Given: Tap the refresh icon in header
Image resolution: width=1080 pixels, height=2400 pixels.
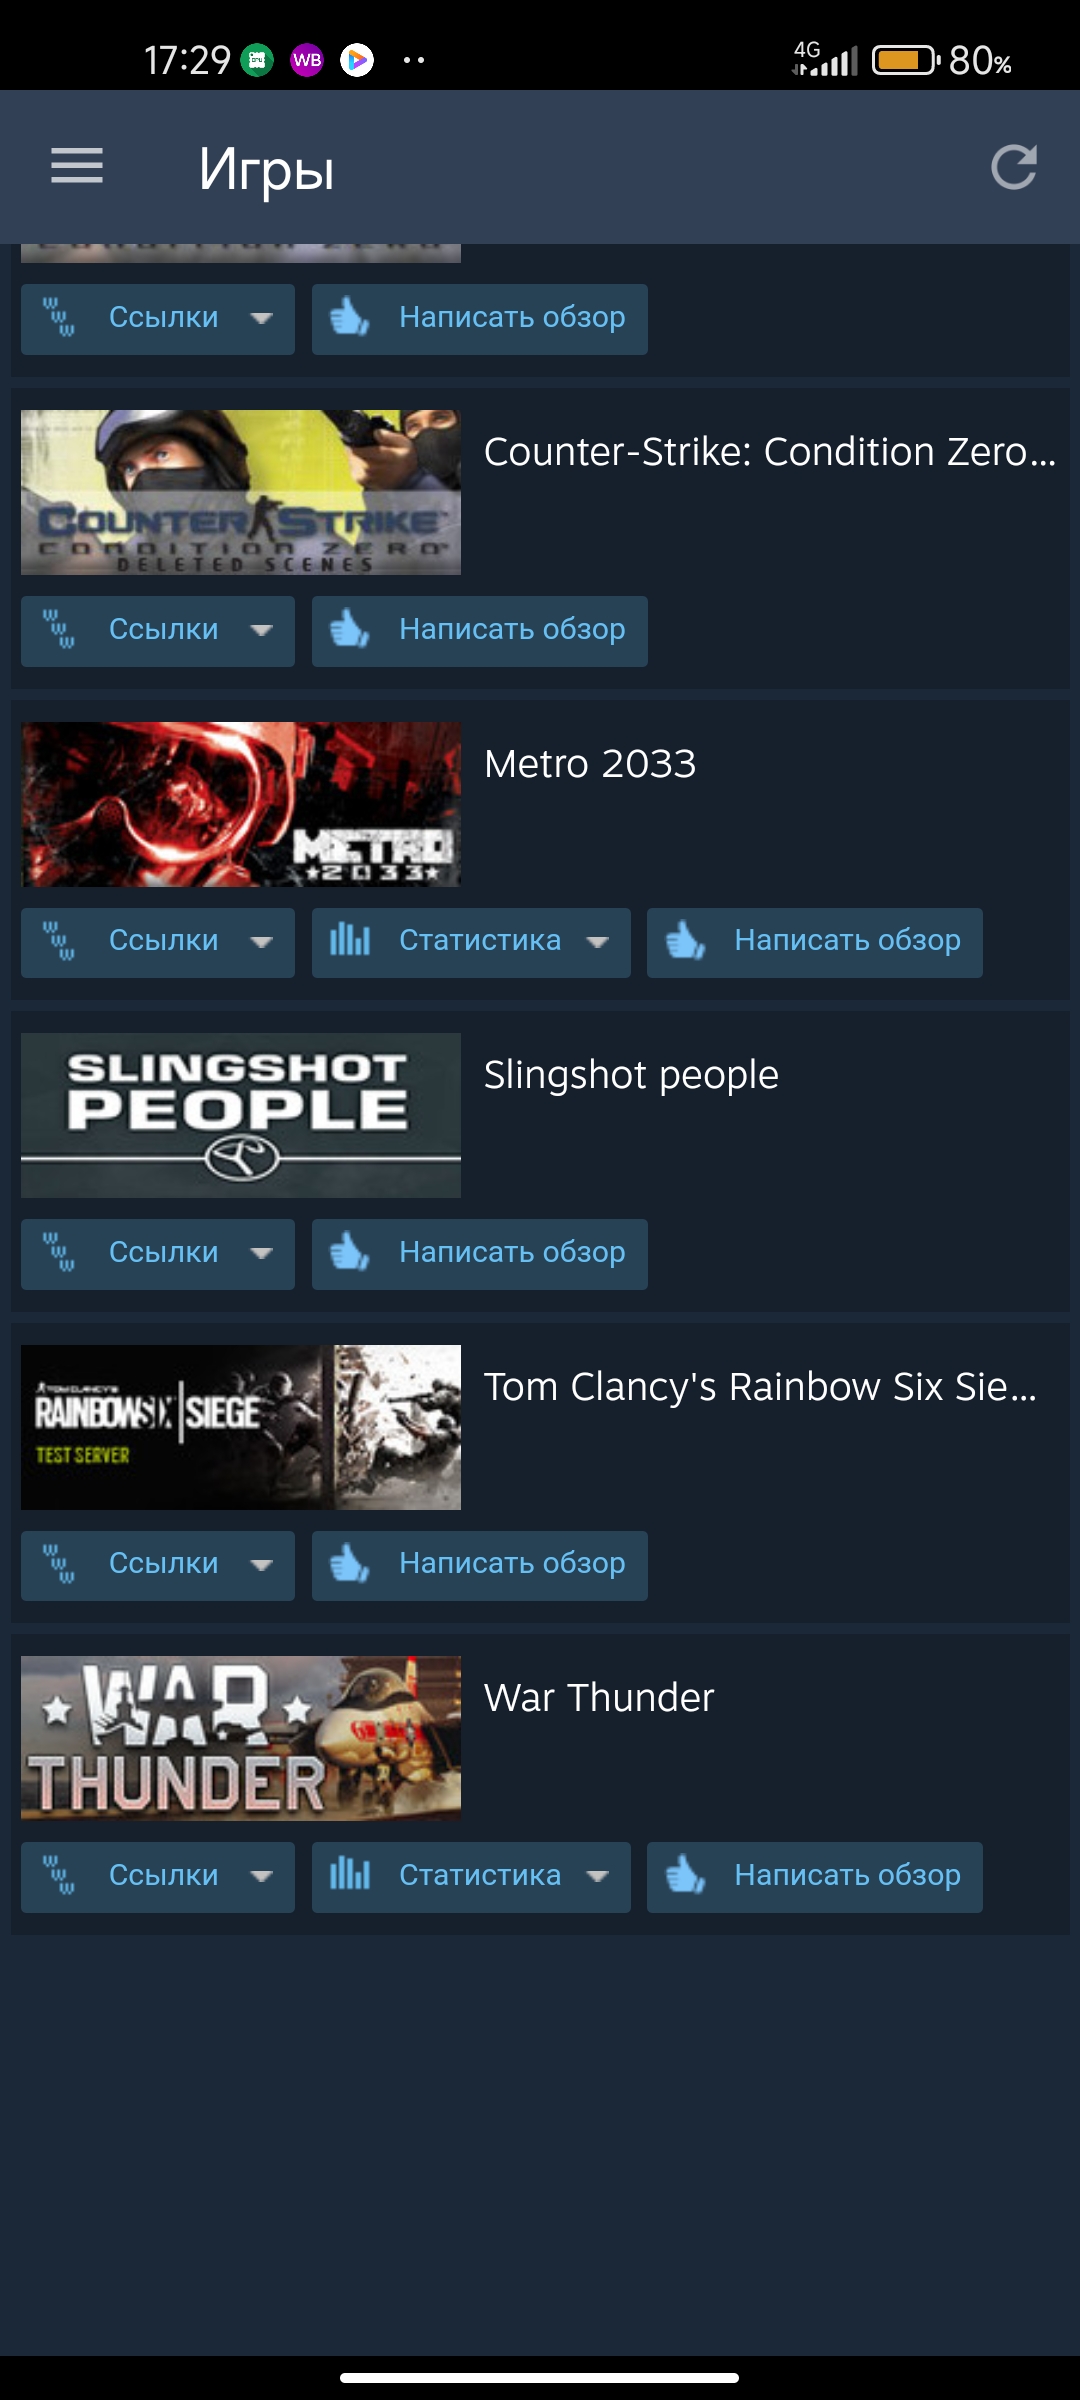Looking at the screenshot, I should (1013, 167).
